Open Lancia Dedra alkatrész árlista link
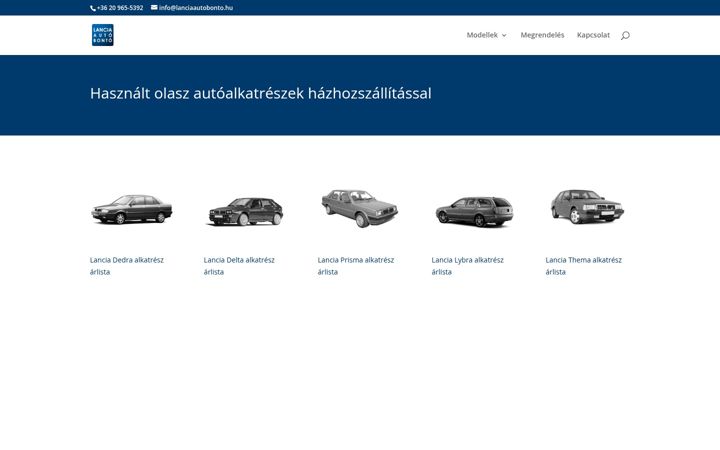 [x=127, y=266]
